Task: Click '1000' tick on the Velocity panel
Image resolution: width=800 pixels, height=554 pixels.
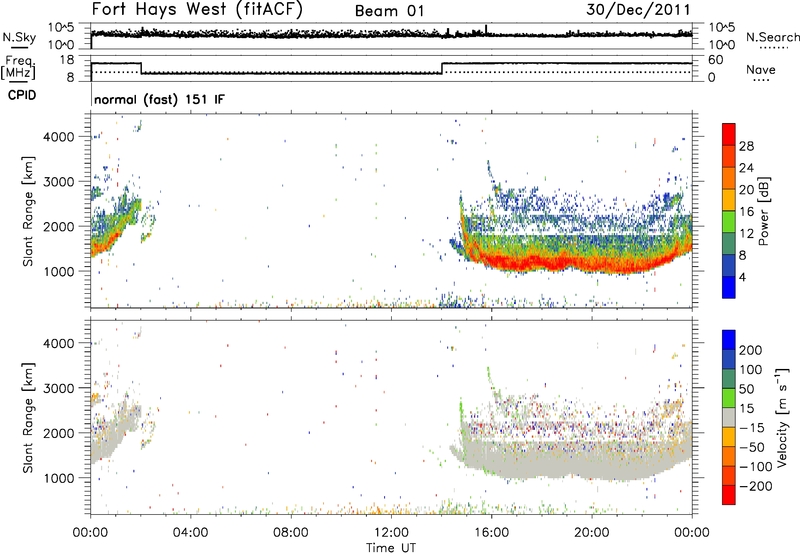Action: [x=58, y=478]
